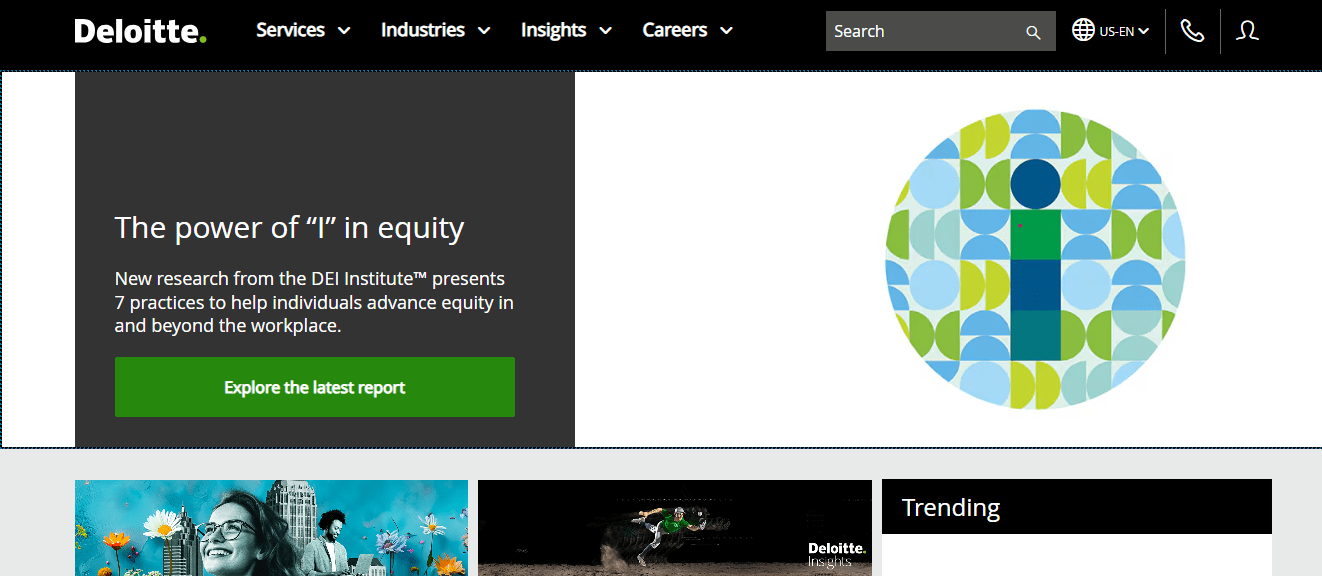
Task: Click the Deloitte logo in the header
Action: click(x=140, y=30)
